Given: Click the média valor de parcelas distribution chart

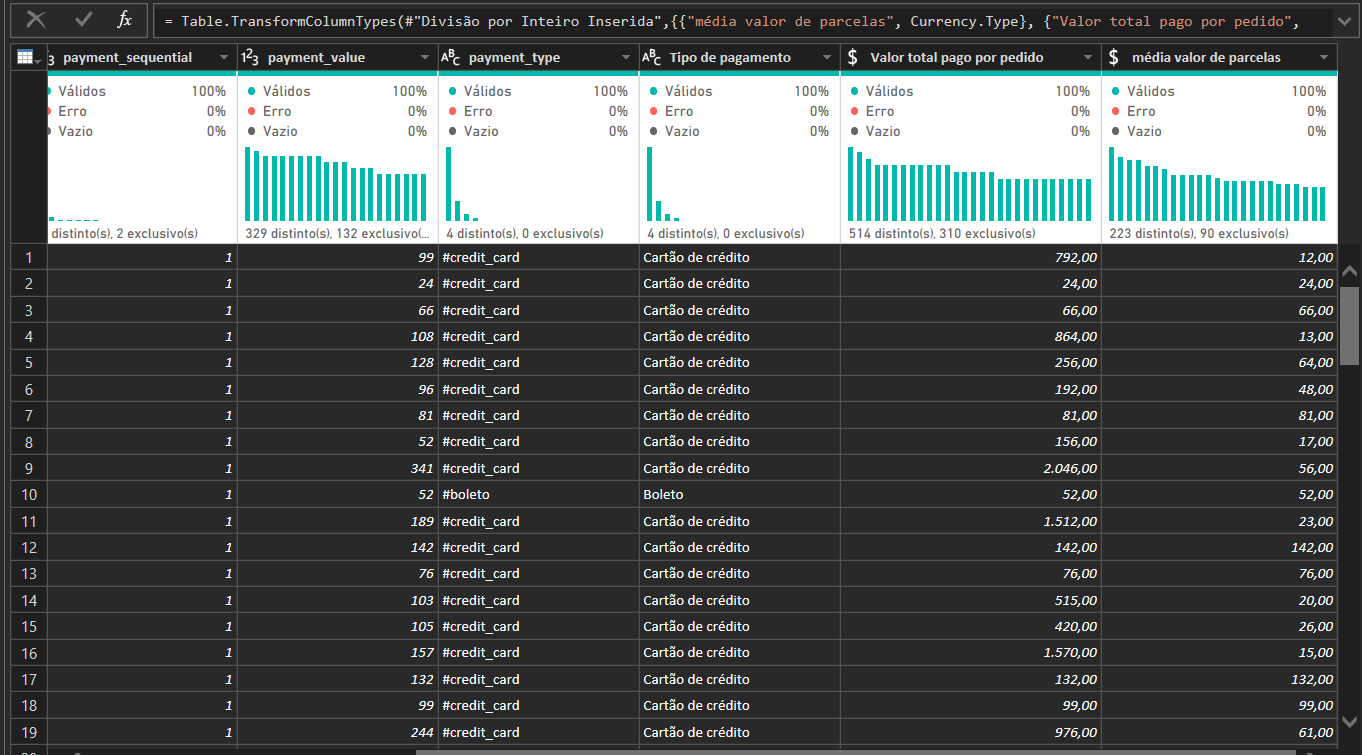Looking at the screenshot, I should [1218, 184].
